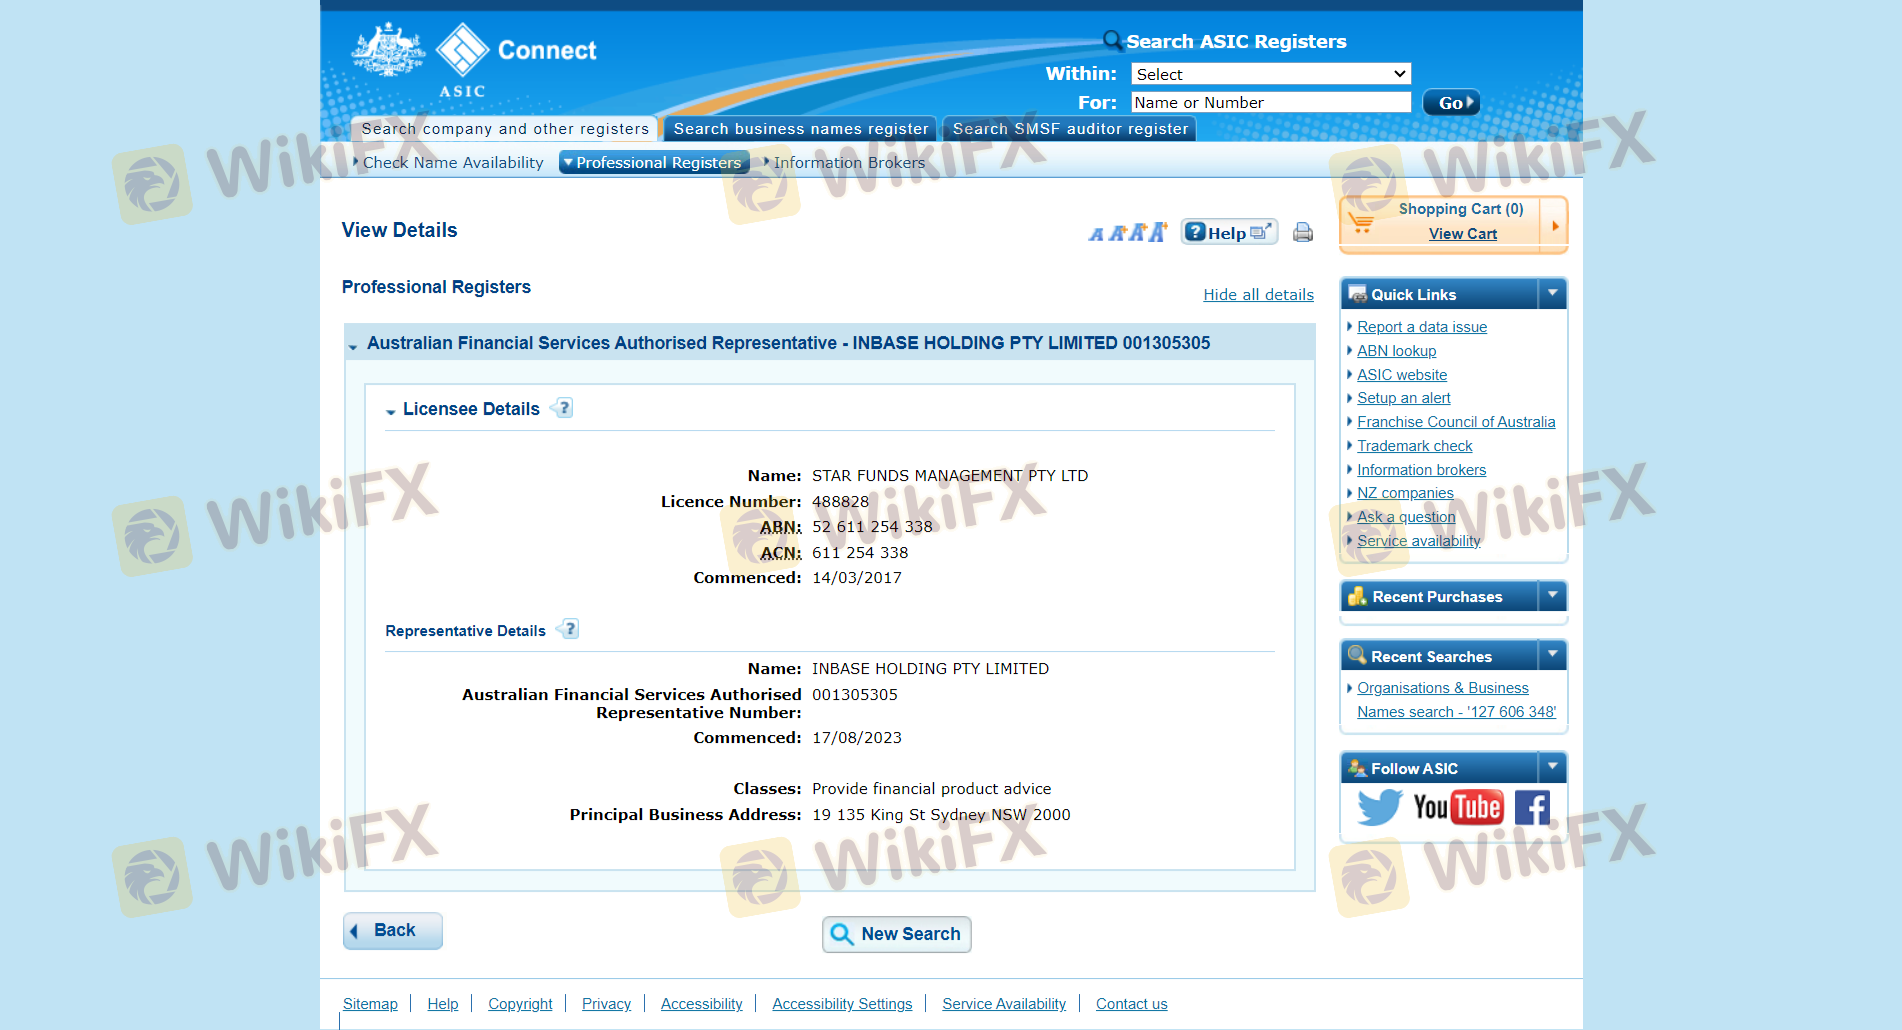Open the Within Select dropdown
The height and width of the screenshot is (1030, 1902).
(x=1270, y=74)
